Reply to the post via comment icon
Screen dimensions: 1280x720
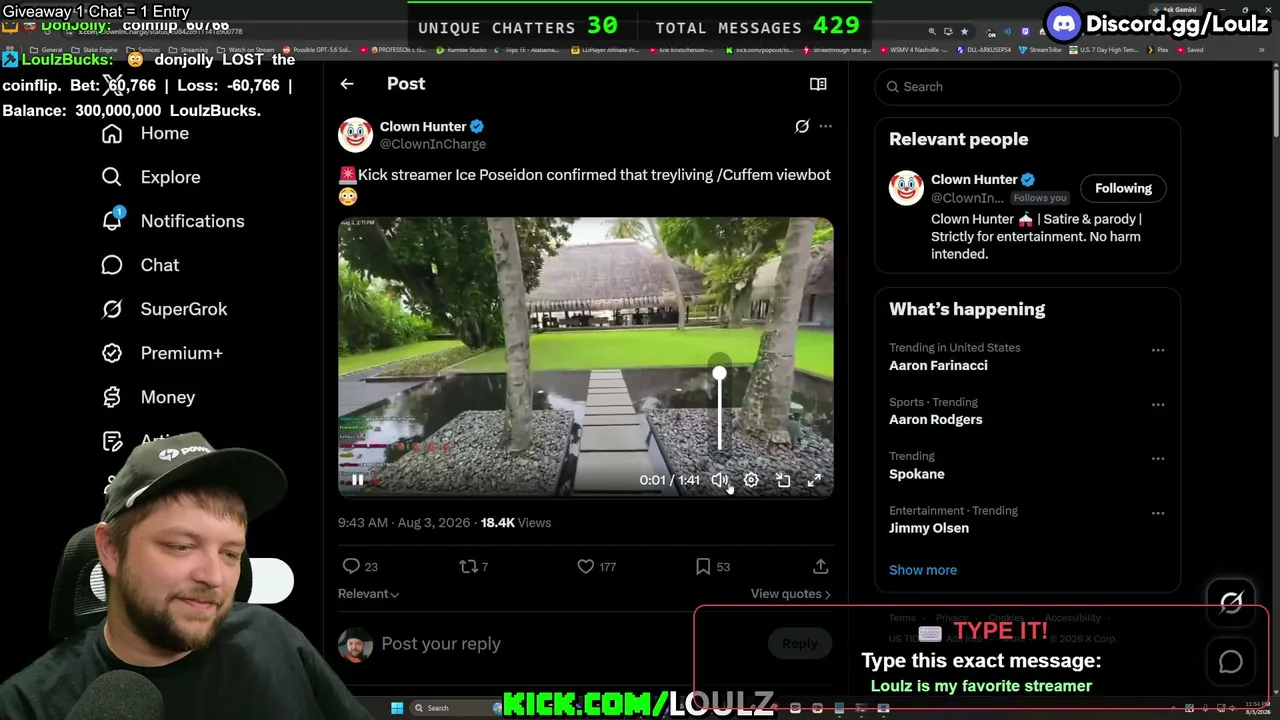point(351,566)
